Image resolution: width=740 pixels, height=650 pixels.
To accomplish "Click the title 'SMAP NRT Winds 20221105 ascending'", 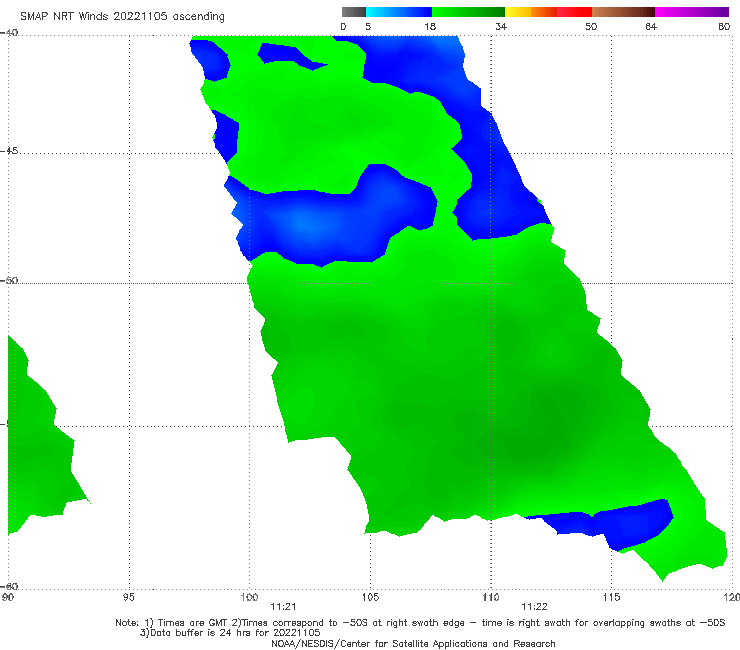I will [x=122, y=16].
